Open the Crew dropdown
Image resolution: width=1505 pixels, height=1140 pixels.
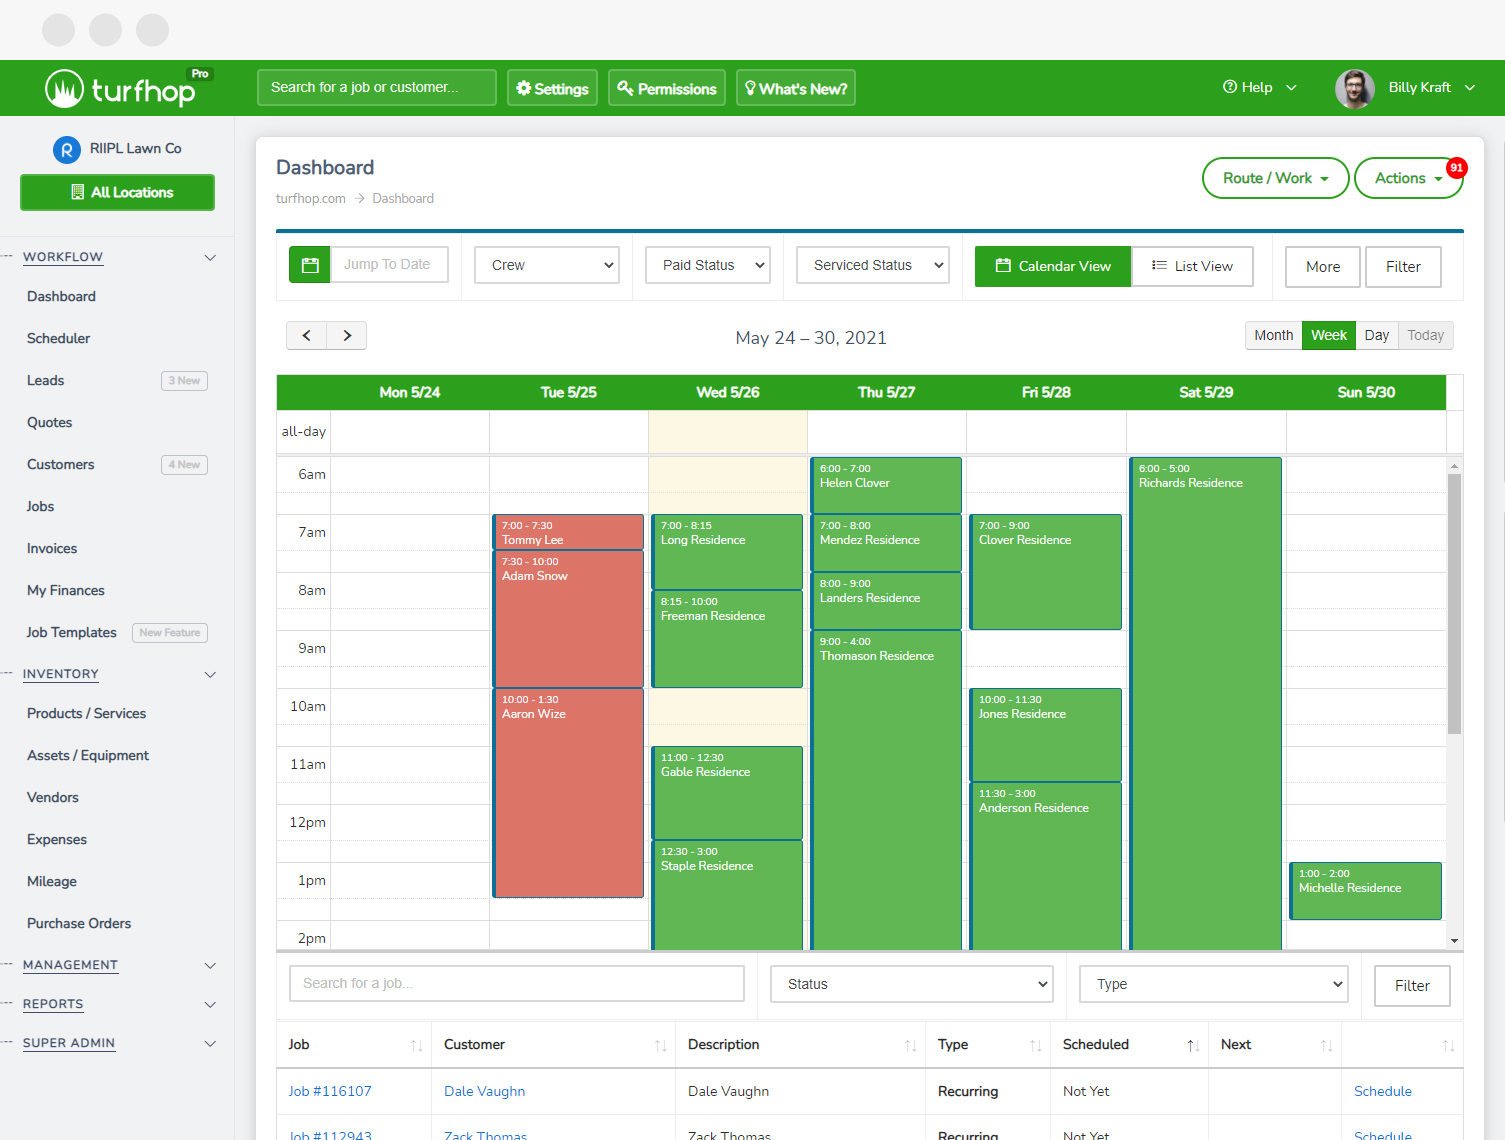pyautogui.click(x=547, y=265)
